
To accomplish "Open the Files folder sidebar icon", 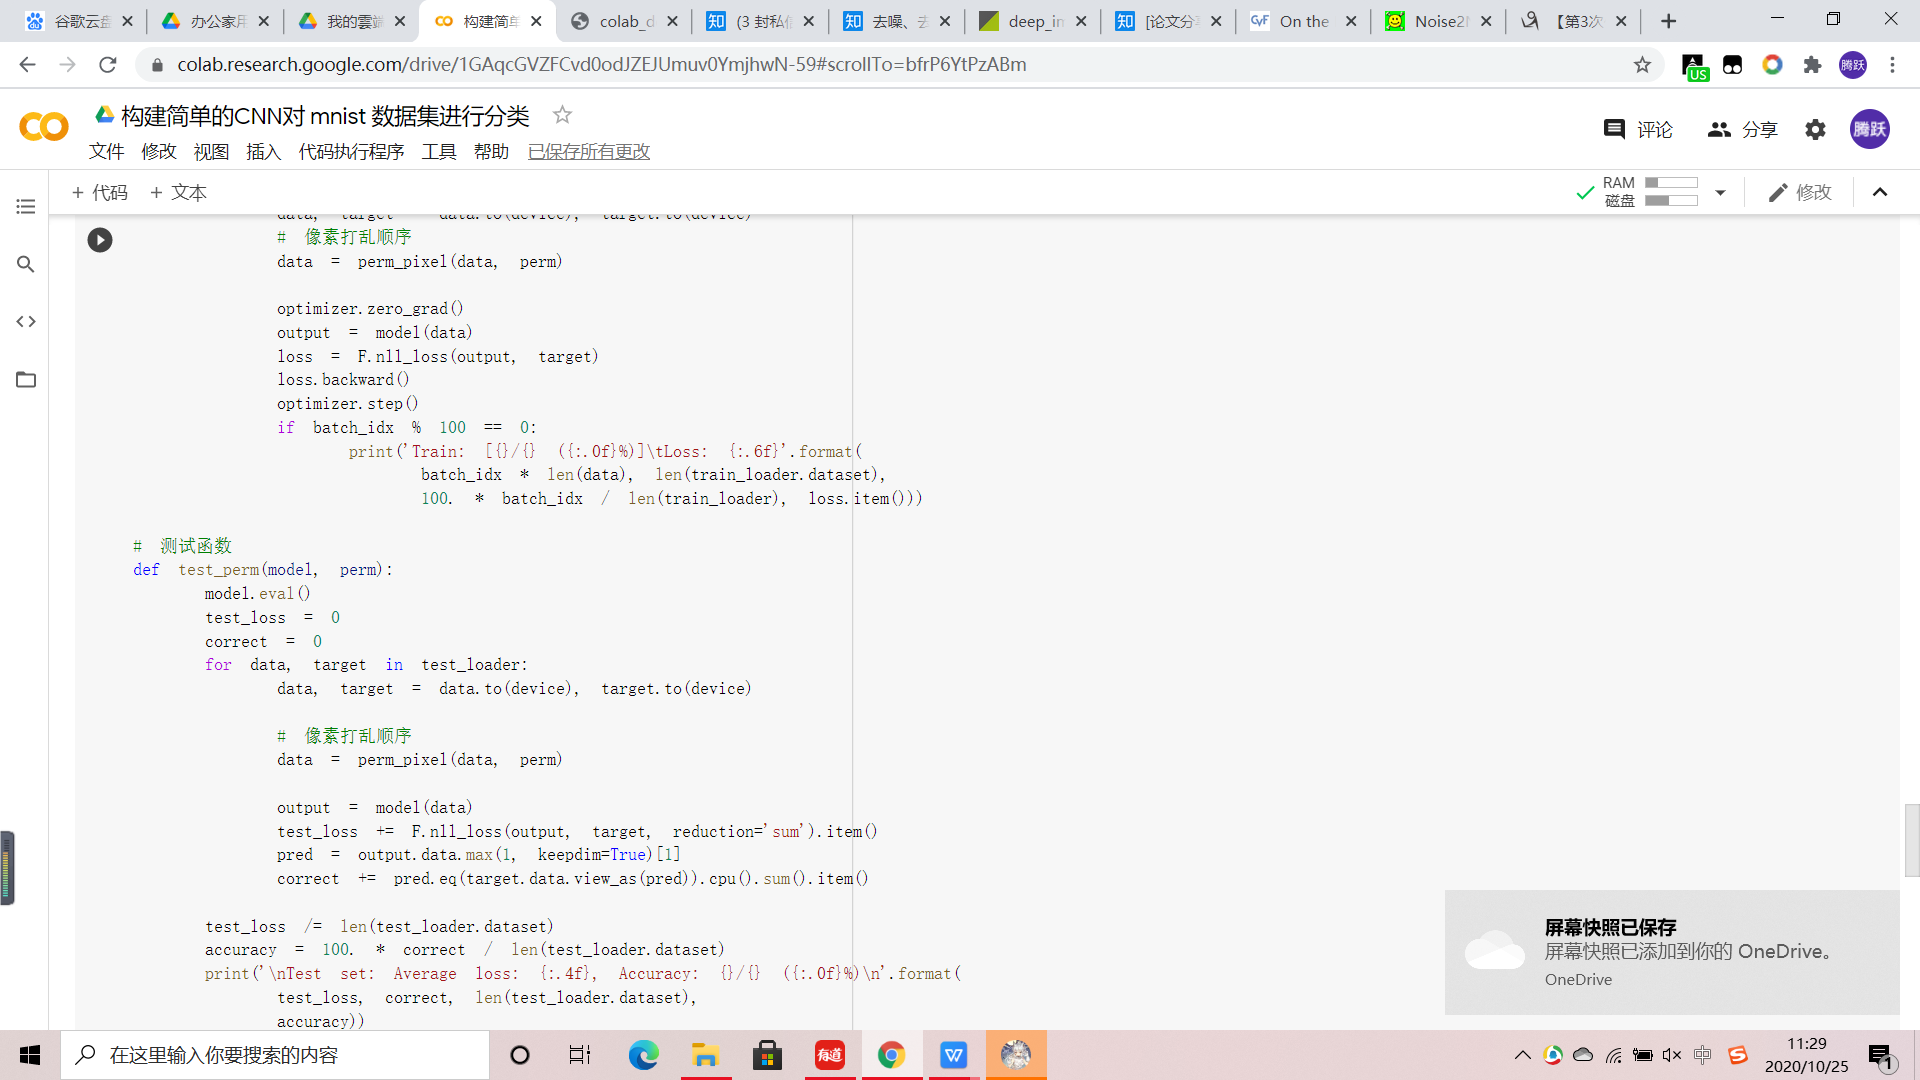I will 26,380.
